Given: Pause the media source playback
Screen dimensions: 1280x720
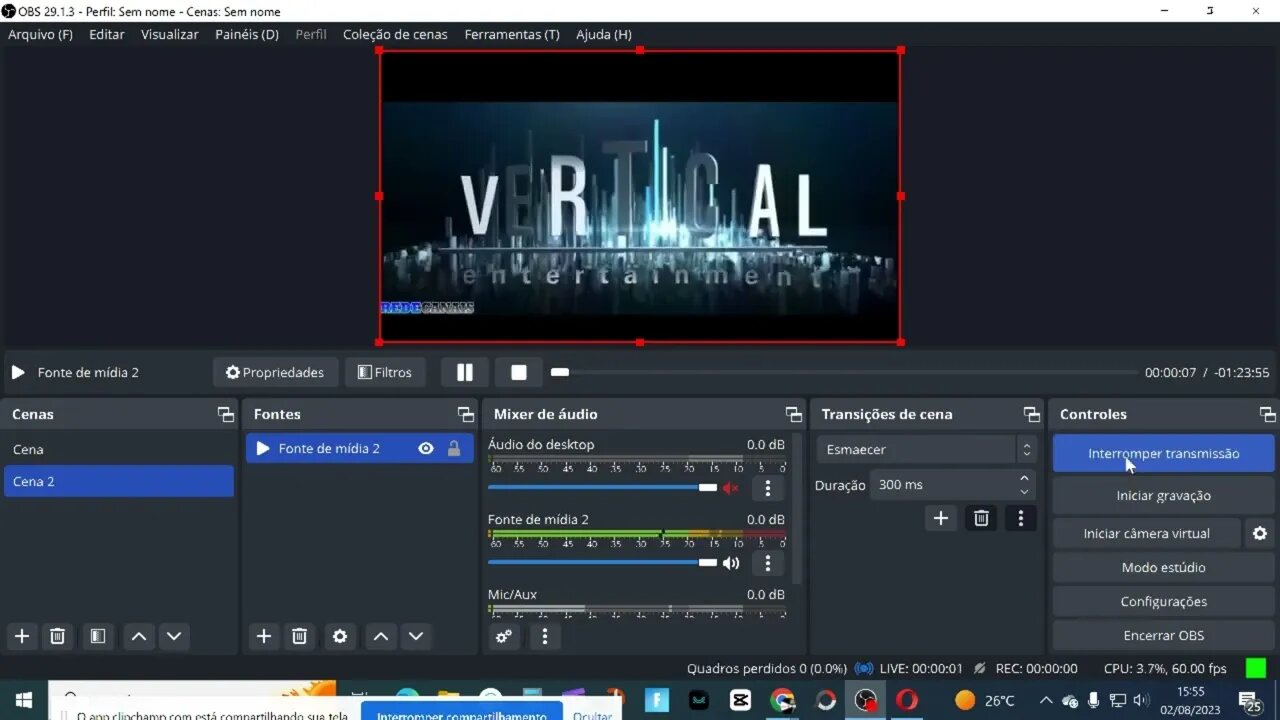Looking at the screenshot, I should click(x=465, y=372).
